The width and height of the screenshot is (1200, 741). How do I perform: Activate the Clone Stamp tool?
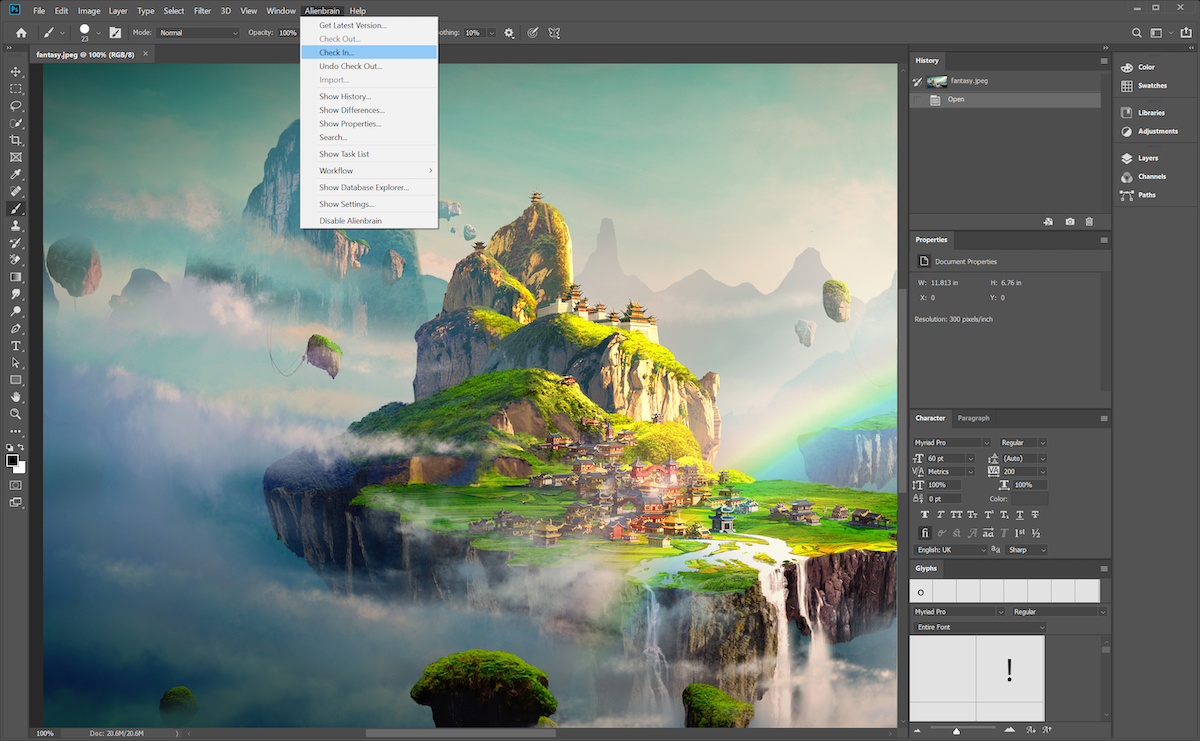16,226
